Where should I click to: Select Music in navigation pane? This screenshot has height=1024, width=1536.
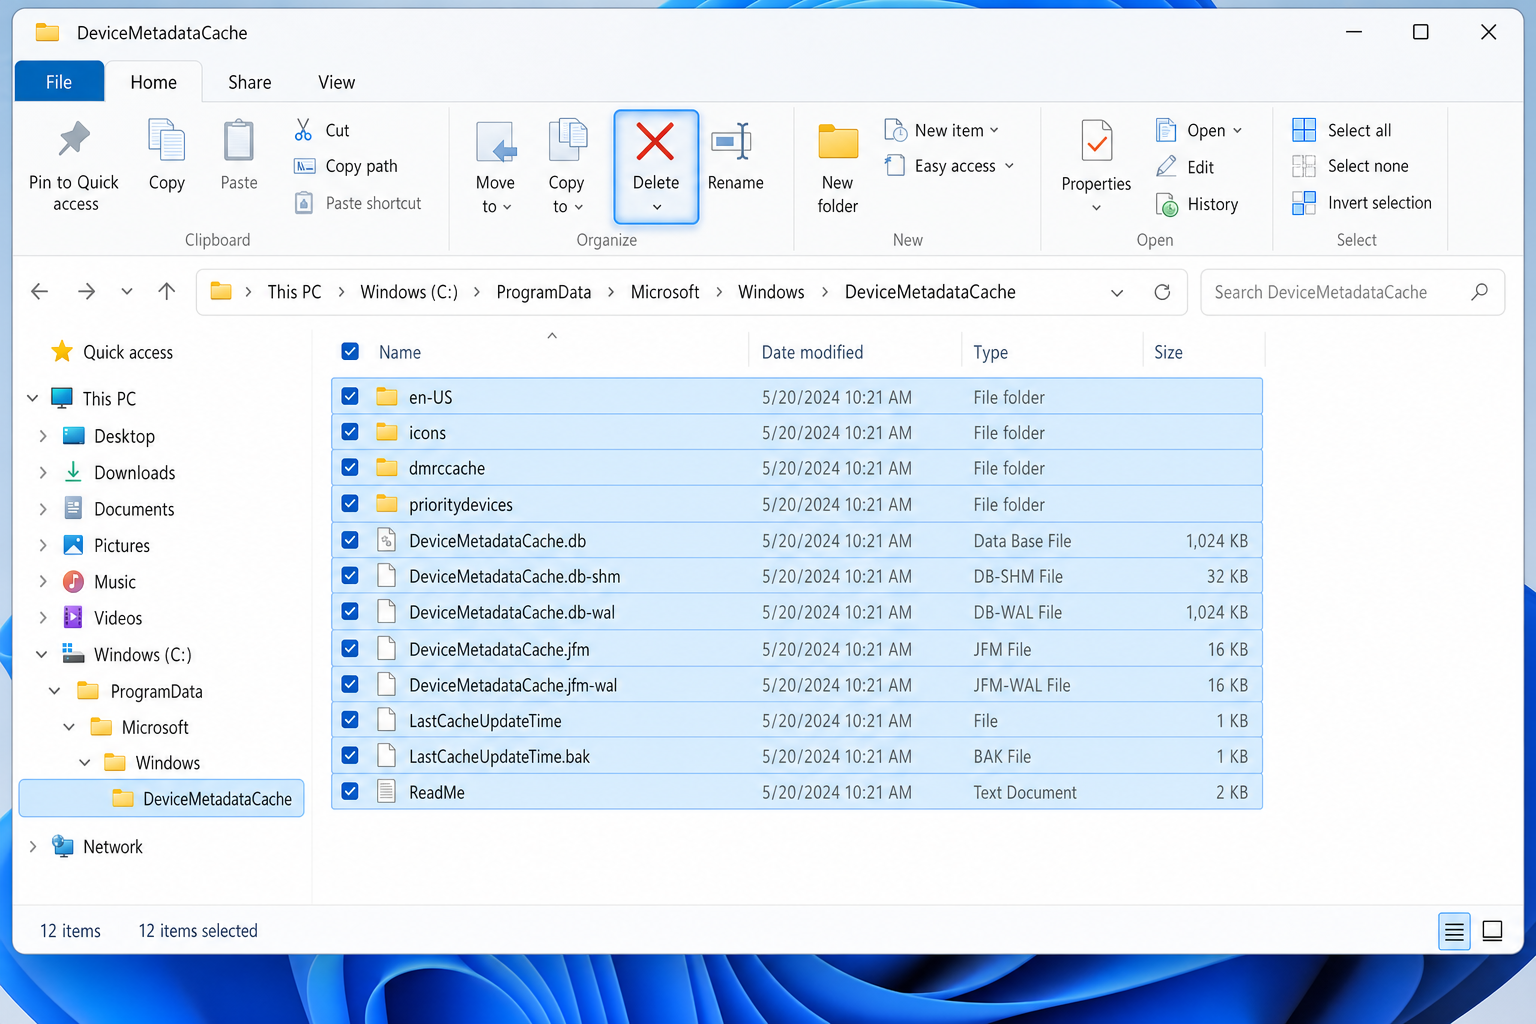click(115, 582)
